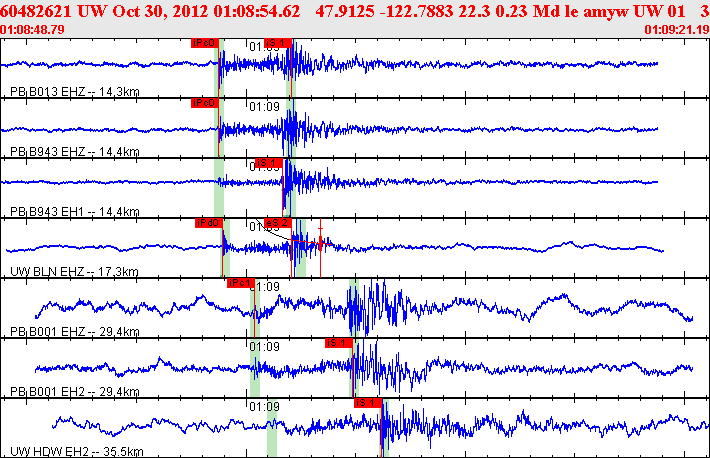Click the start time 01:08:48.79 label
The width and height of the screenshot is (710, 458).
point(32,29)
